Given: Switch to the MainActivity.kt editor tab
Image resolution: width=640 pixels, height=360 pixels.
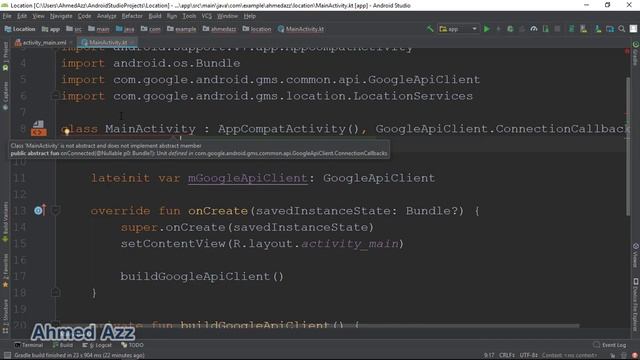Looking at the screenshot, I should pyautogui.click(x=108, y=42).
